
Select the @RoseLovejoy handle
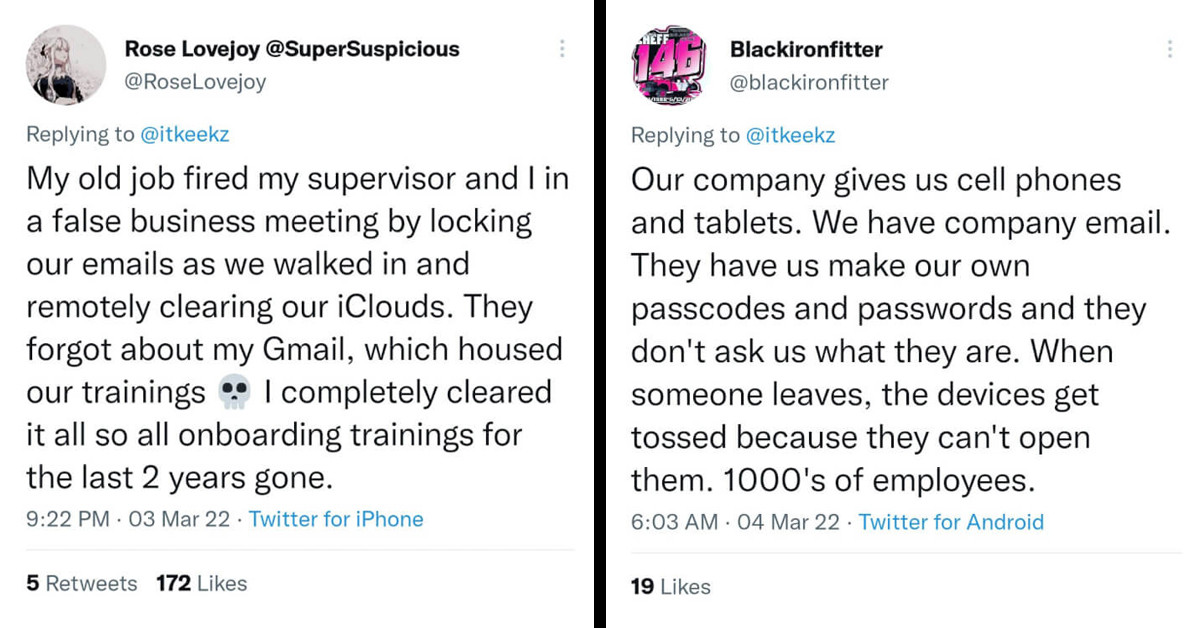coord(193,82)
